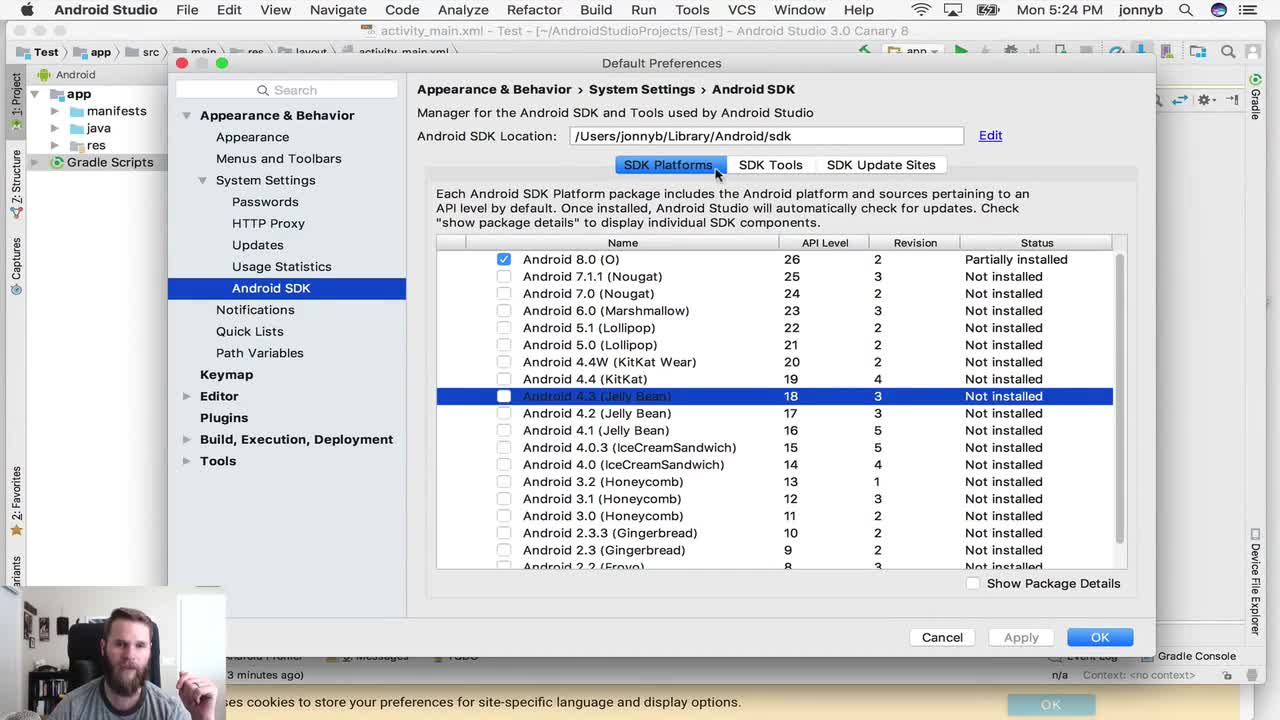Click the Edit link for SDK location
This screenshot has height=720, width=1280.
click(x=990, y=135)
